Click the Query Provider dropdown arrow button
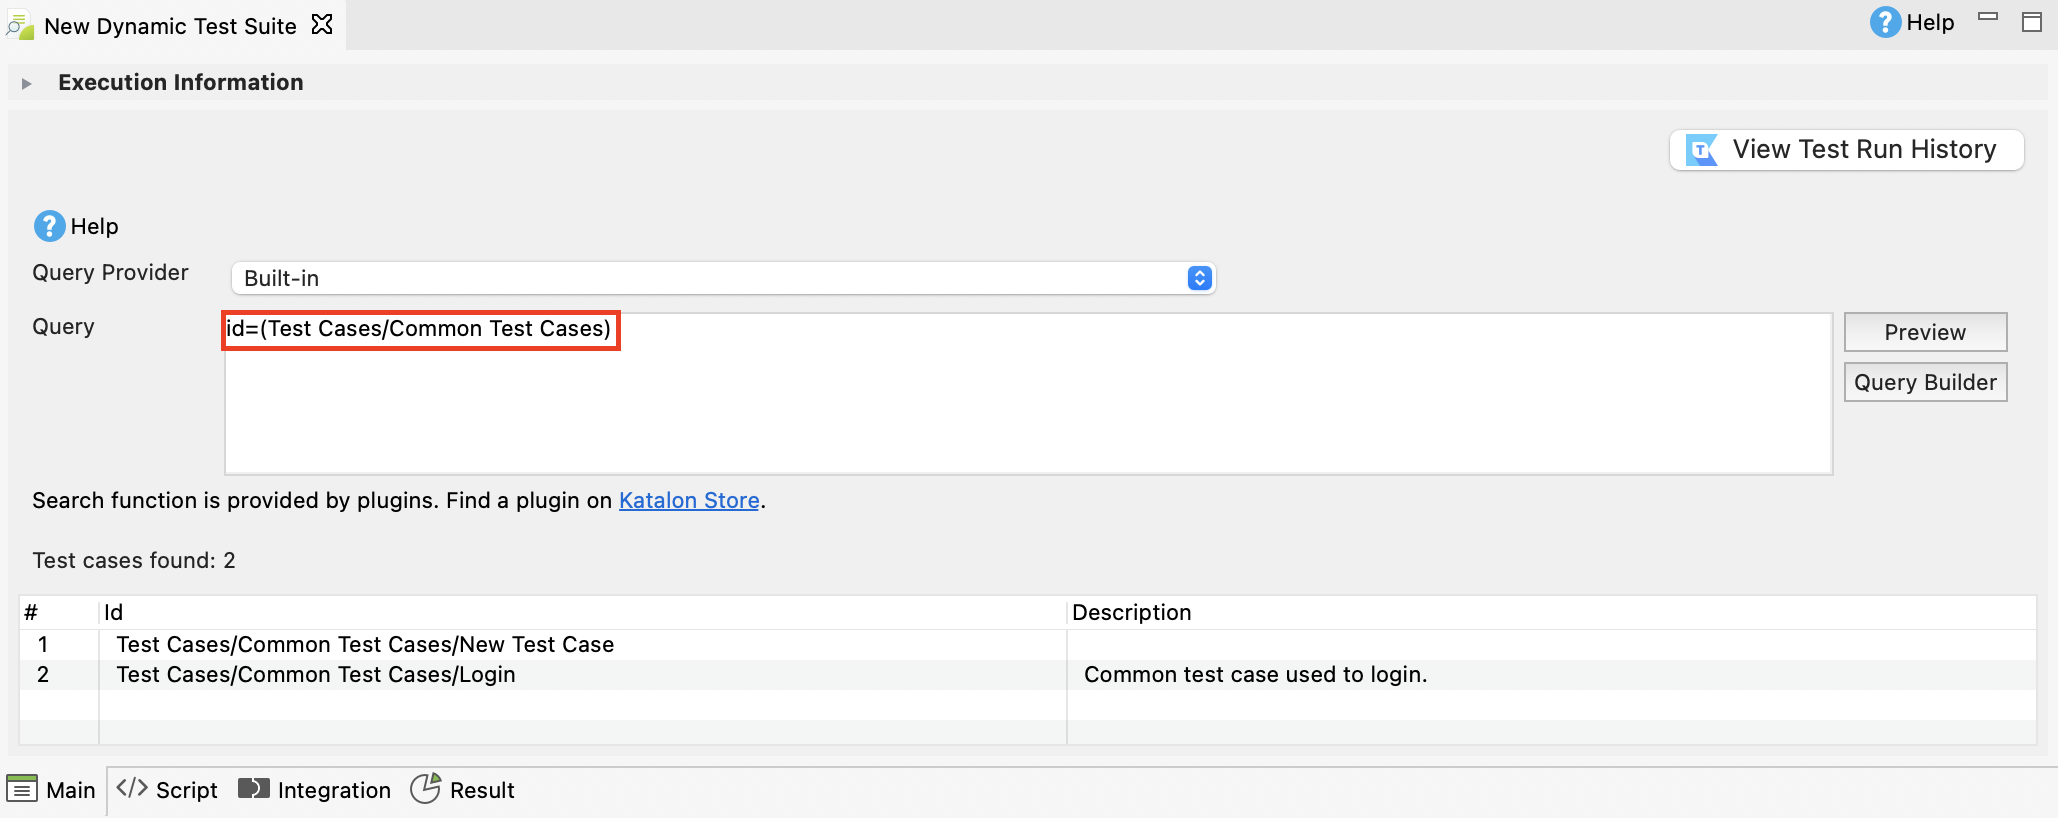 pos(1199,278)
